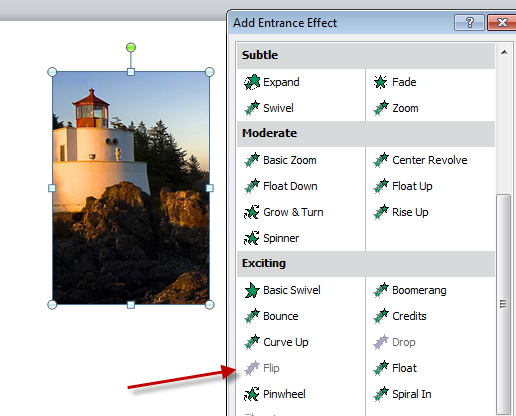Choose the Fade effect star icon
Viewport: 516px width, 416px height.
[x=380, y=82]
